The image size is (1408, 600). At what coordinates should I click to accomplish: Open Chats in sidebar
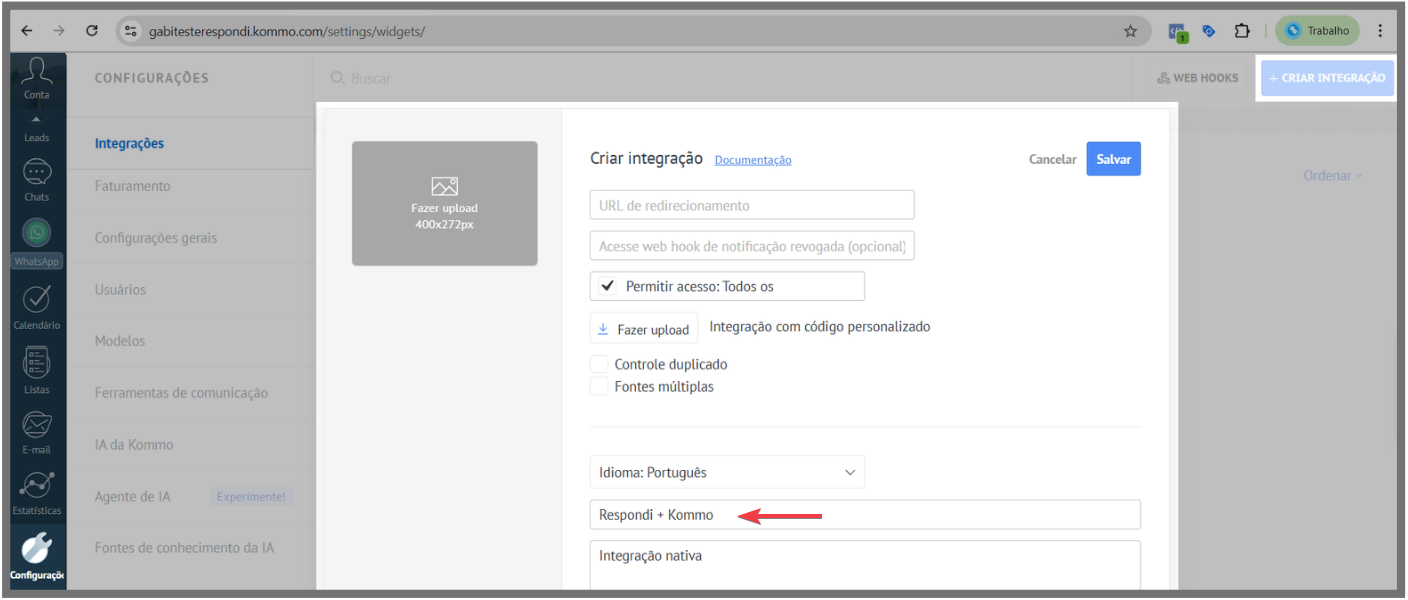[x=37, y=180]
